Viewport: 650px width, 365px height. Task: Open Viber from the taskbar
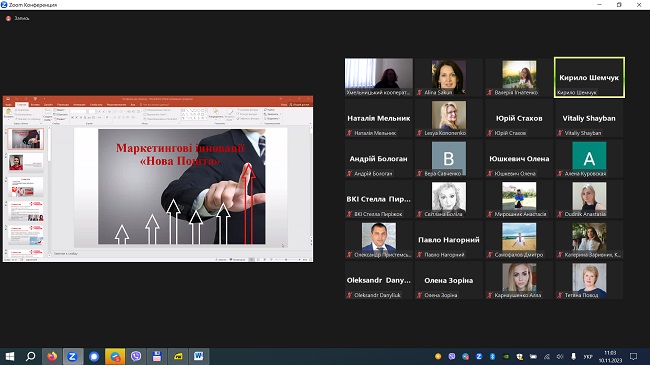pos(136,356)
